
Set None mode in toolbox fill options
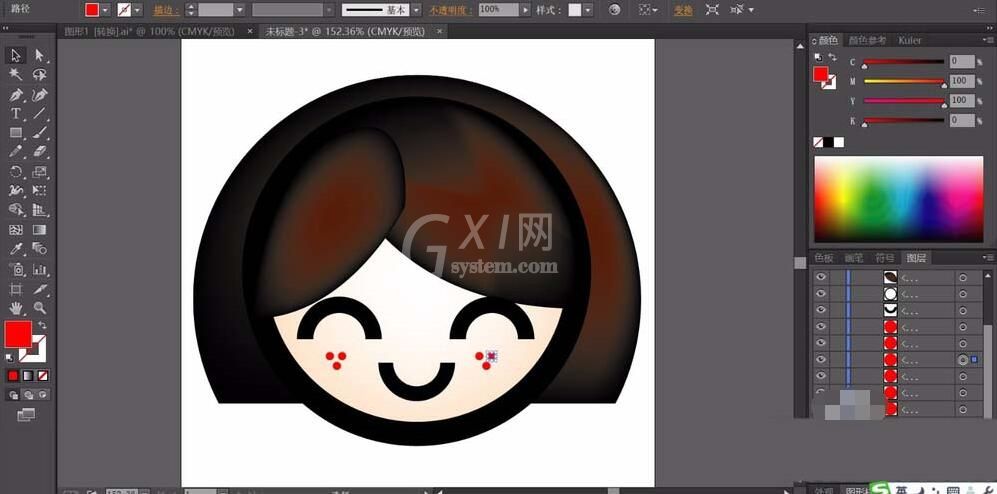pyautogui.click(x=43, y=376)
